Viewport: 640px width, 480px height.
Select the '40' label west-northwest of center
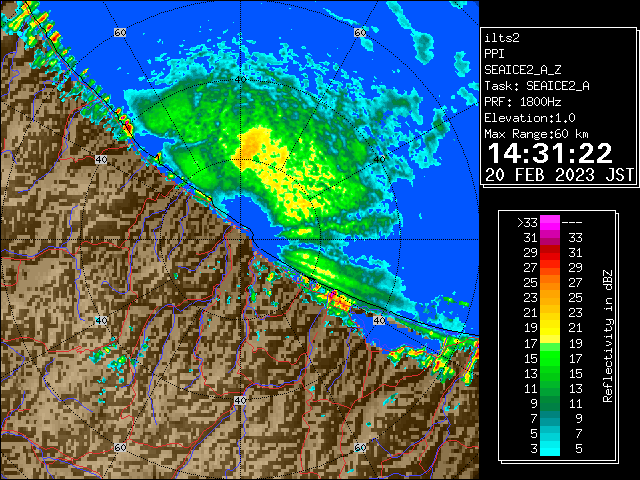pyautogui.click(x=101, y=160)
